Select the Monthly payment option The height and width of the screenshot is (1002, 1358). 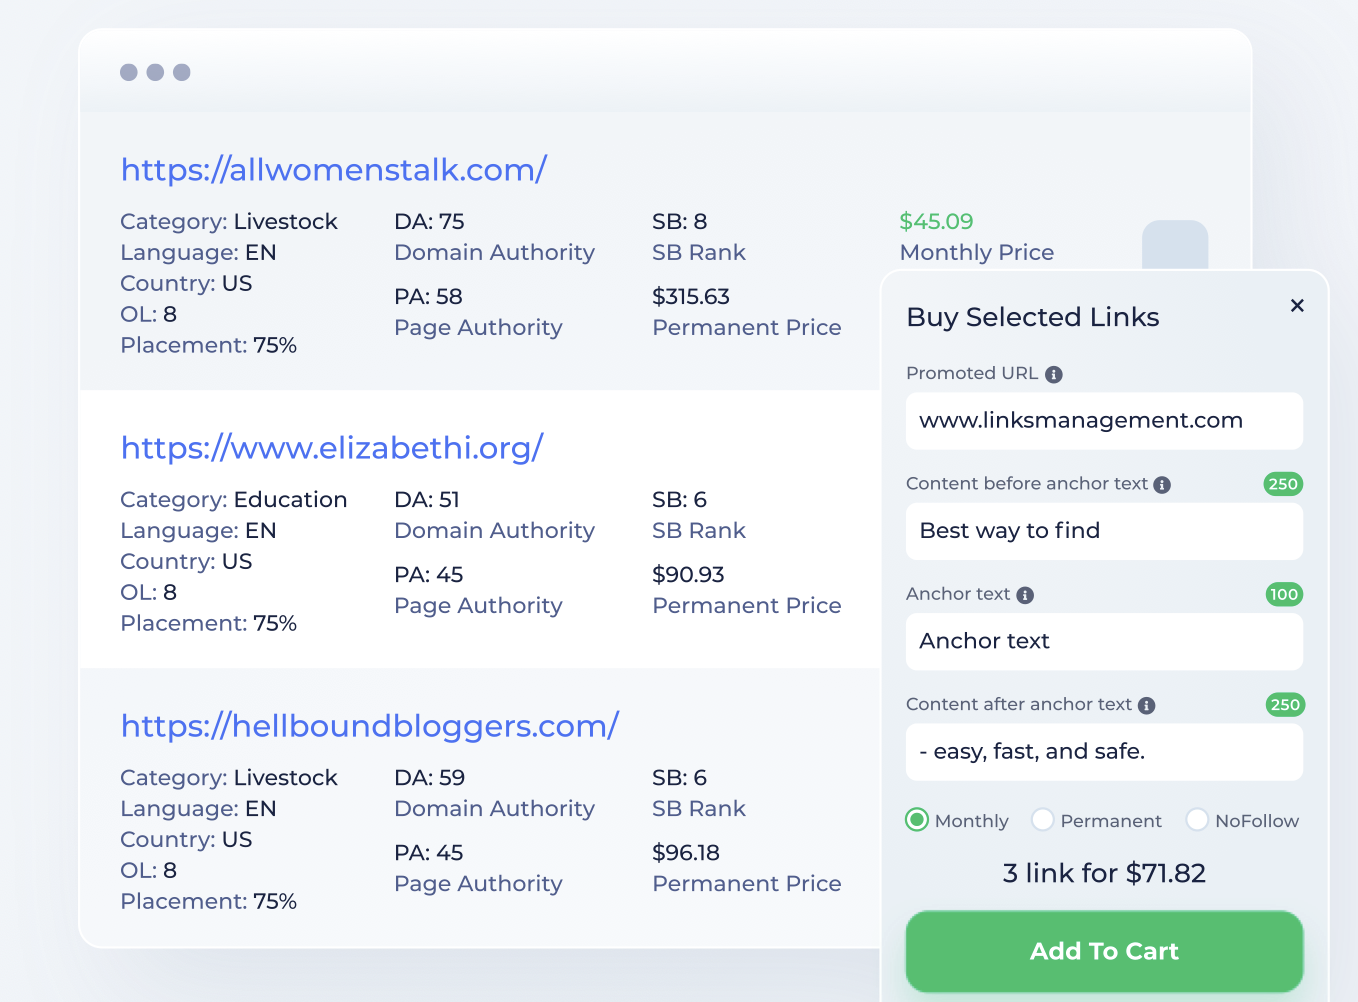pyautogui.click(x=916, y=820)
